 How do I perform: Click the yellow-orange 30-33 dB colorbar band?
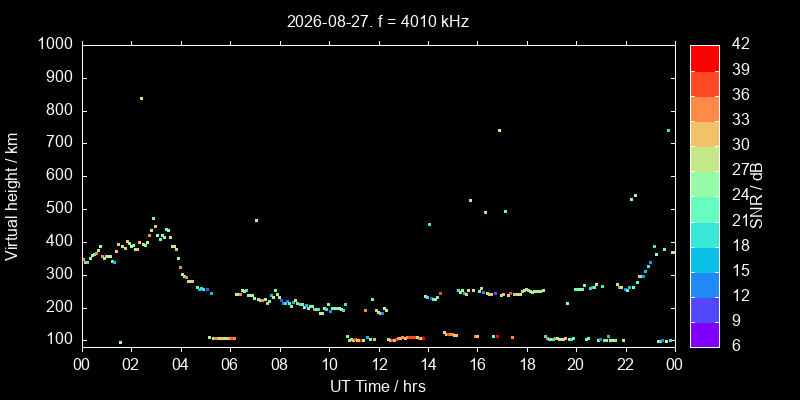click(x=705, y=133)
